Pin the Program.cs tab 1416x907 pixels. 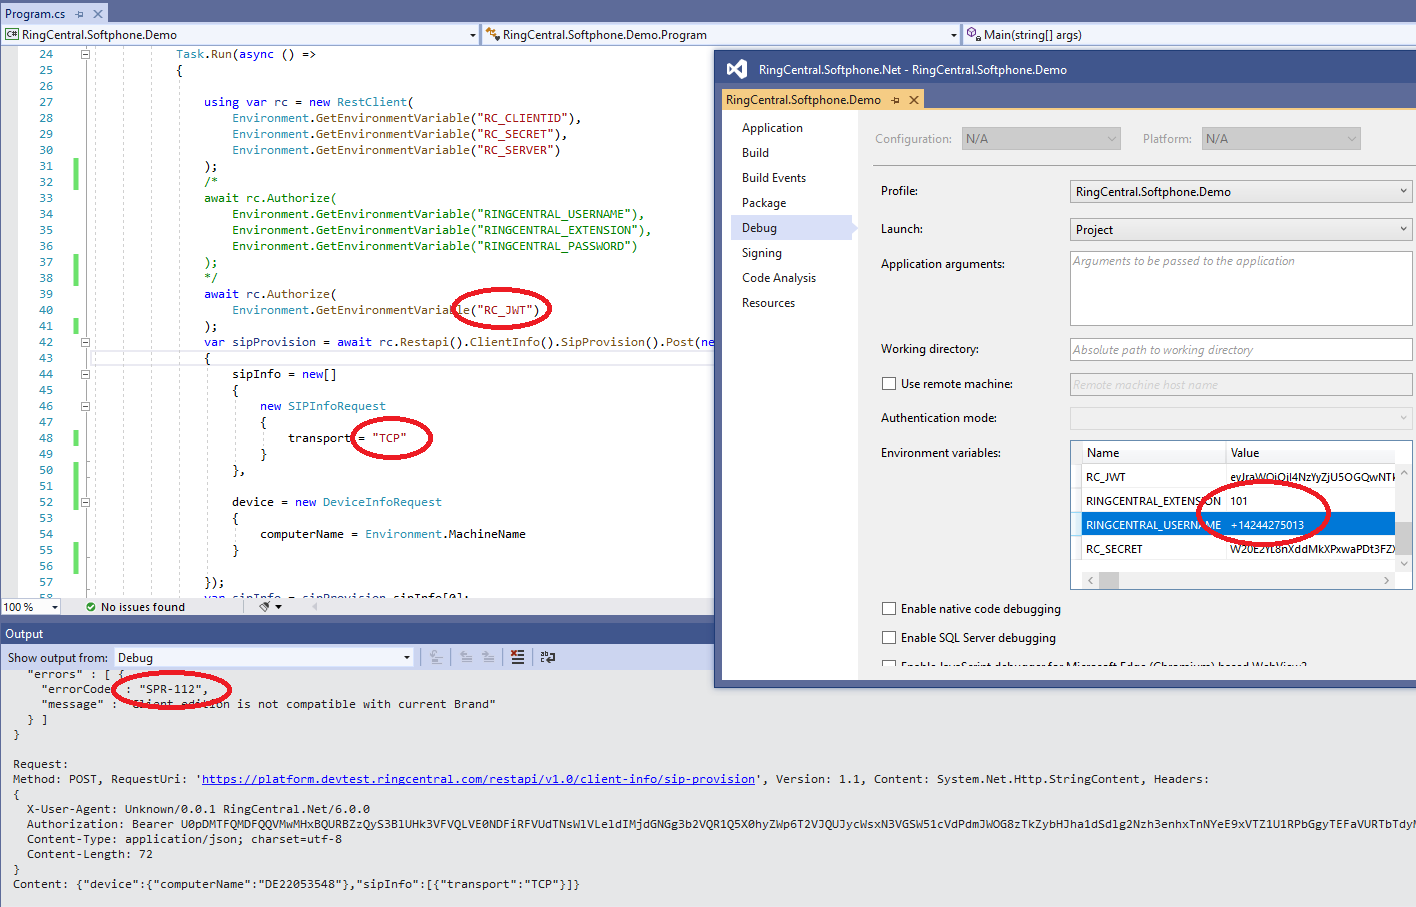click(x=80, y=14)
